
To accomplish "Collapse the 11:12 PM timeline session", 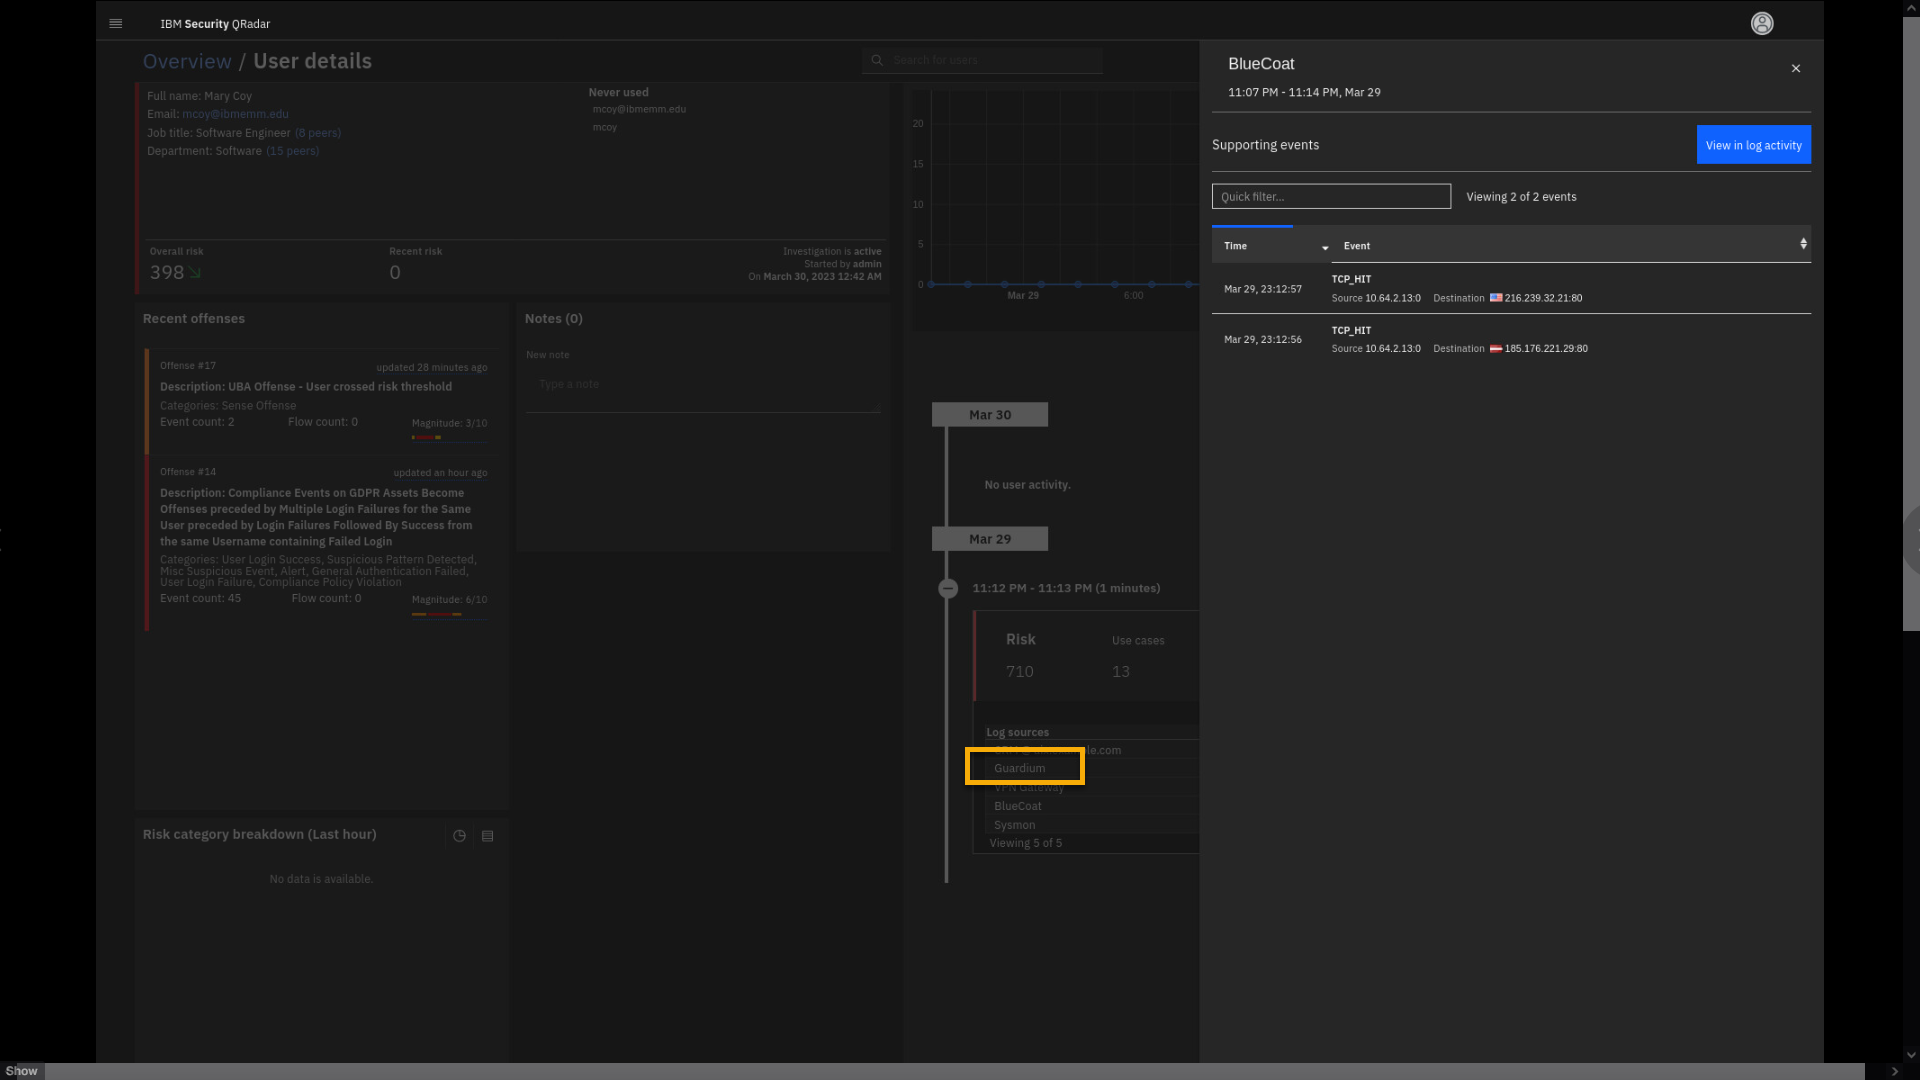I will (x=948, y=588).
